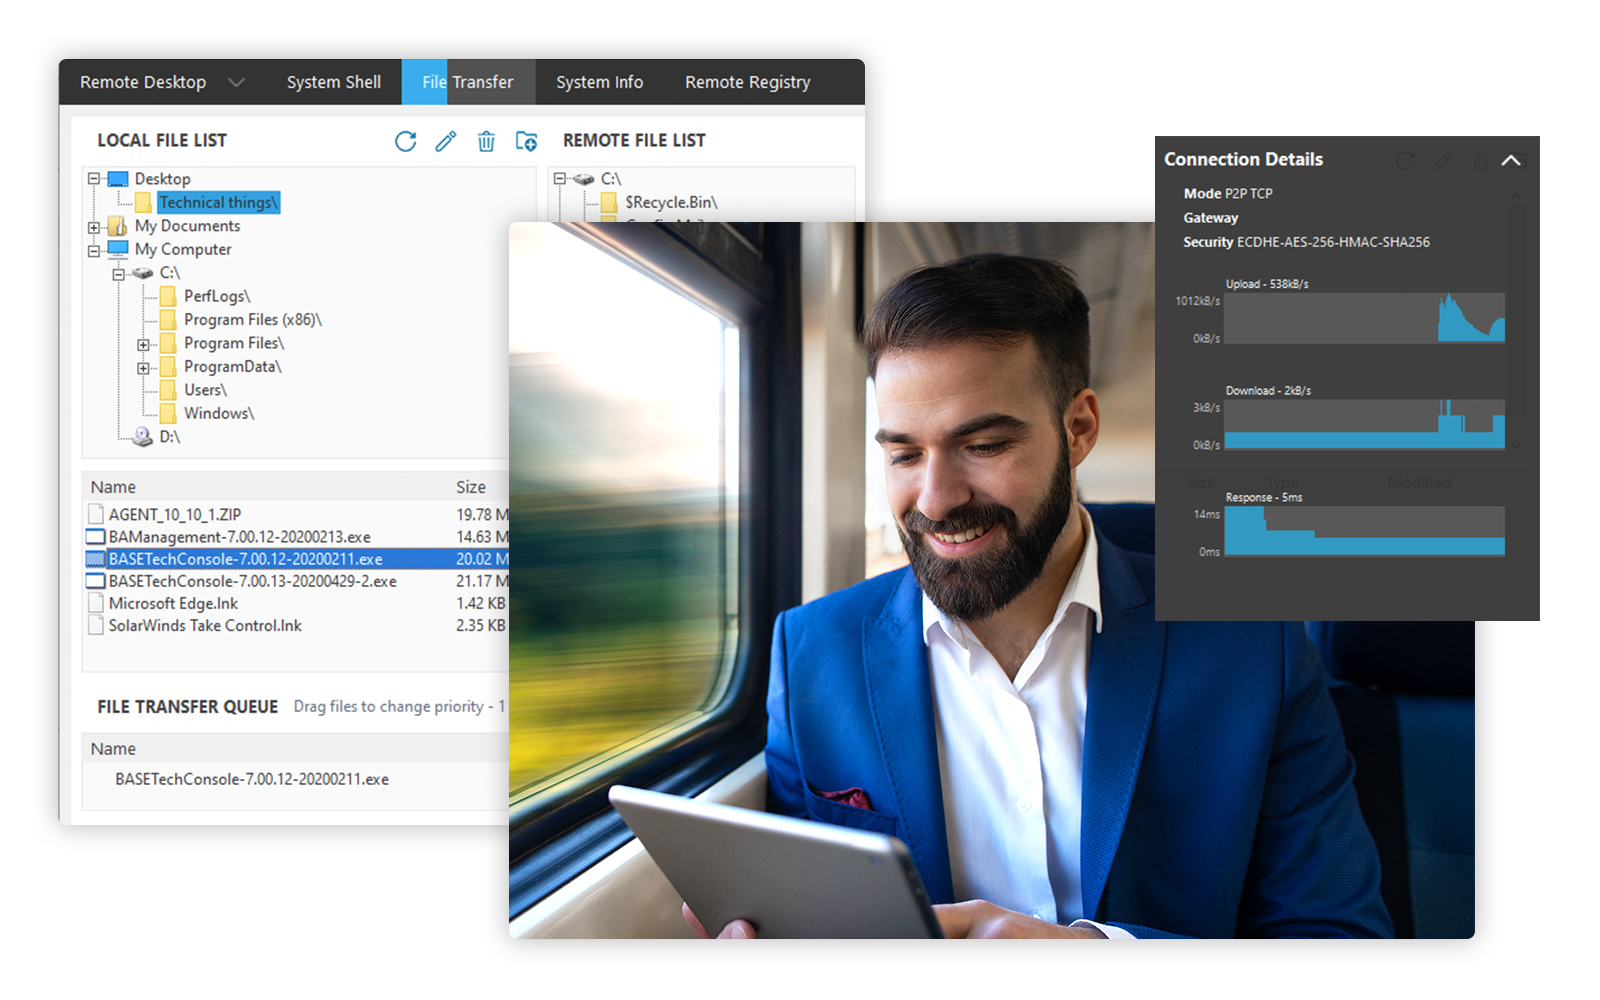Select the rename pencil icon above local files
The height and width of the screenshot is (1000, 1600).
445,142
